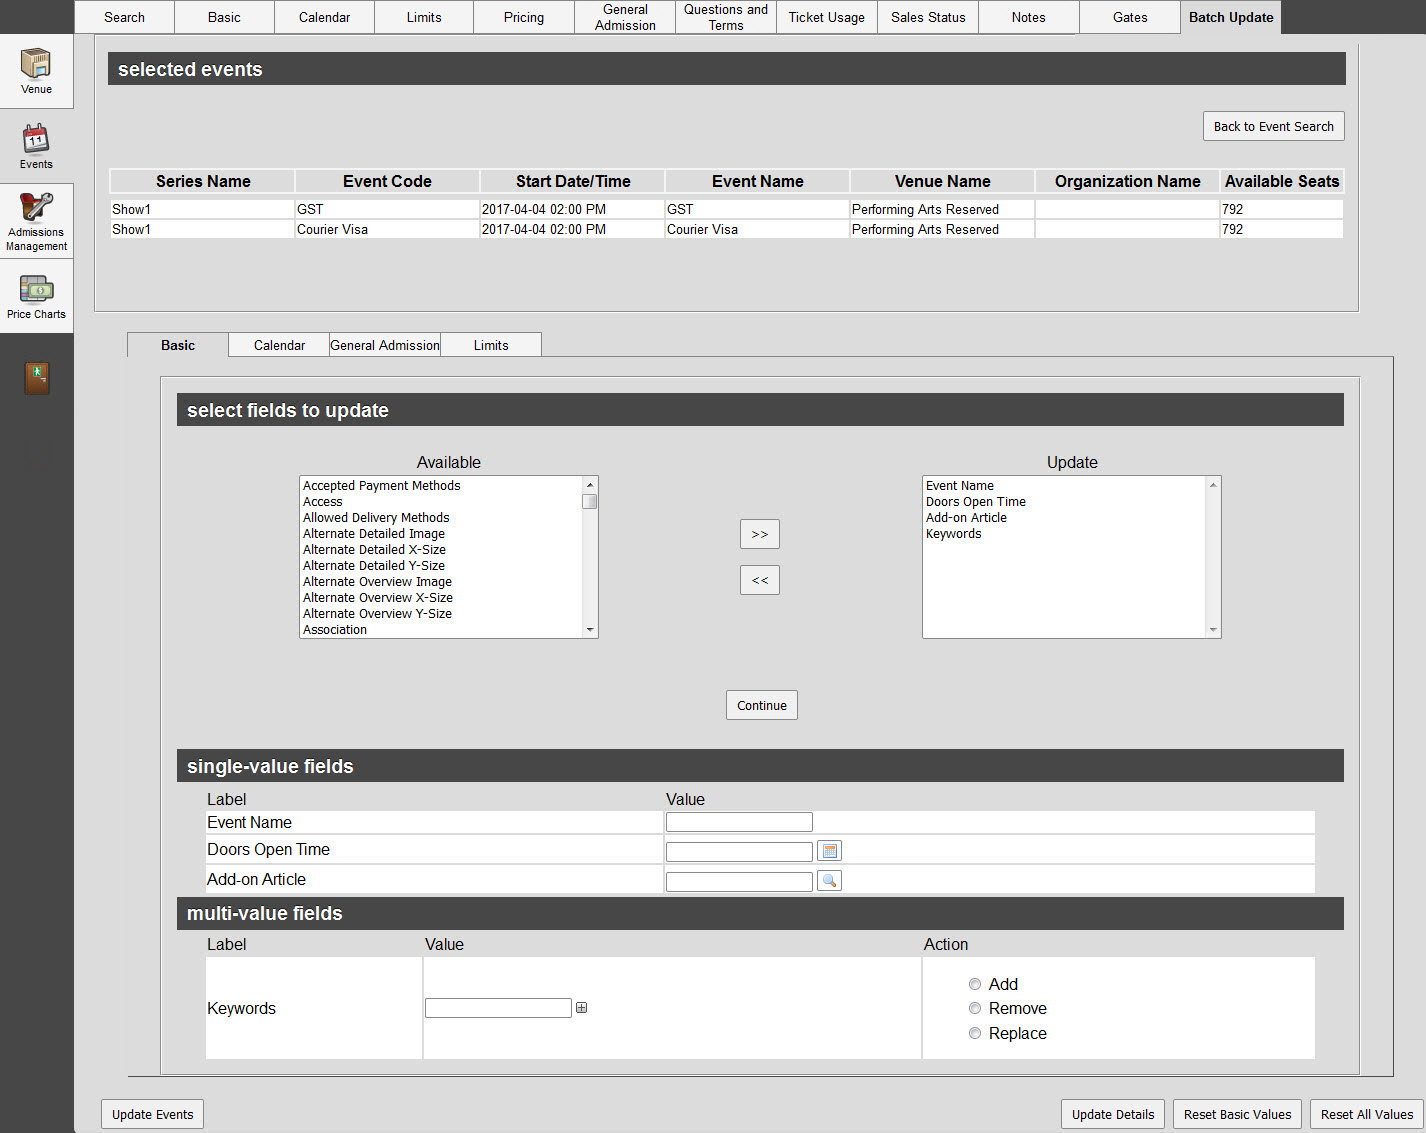Click the Keywords value input field
Viewport: 1426px width, 1133px height.
point(498,1008)
